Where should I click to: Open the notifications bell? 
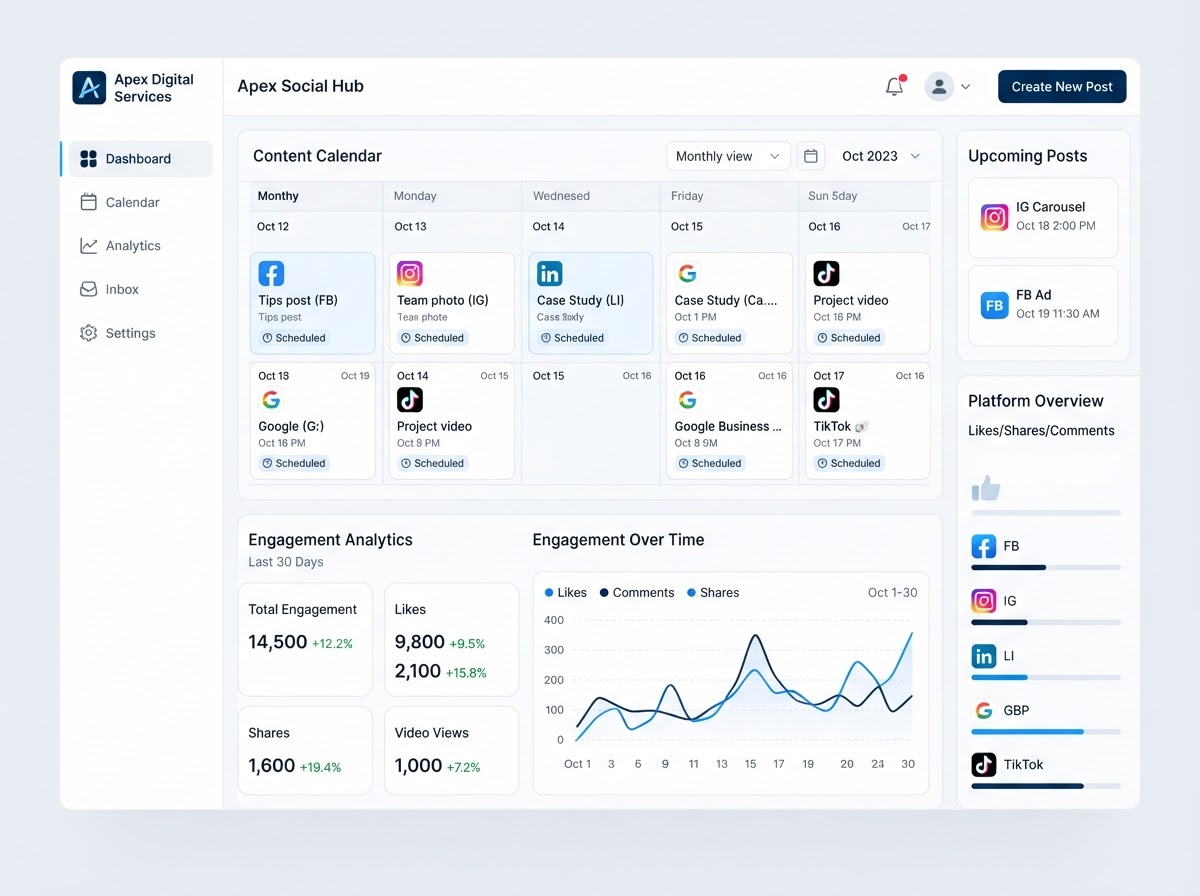click(x=895, y=86)
